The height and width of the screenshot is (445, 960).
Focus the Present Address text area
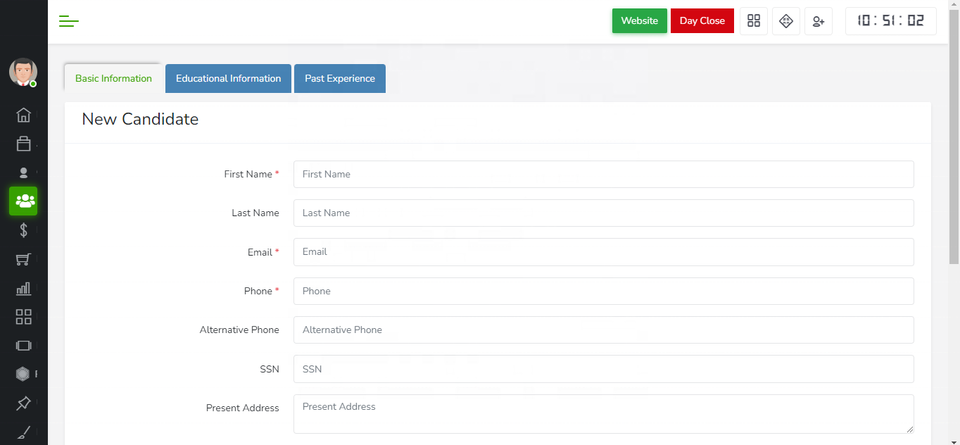point(604,414)
